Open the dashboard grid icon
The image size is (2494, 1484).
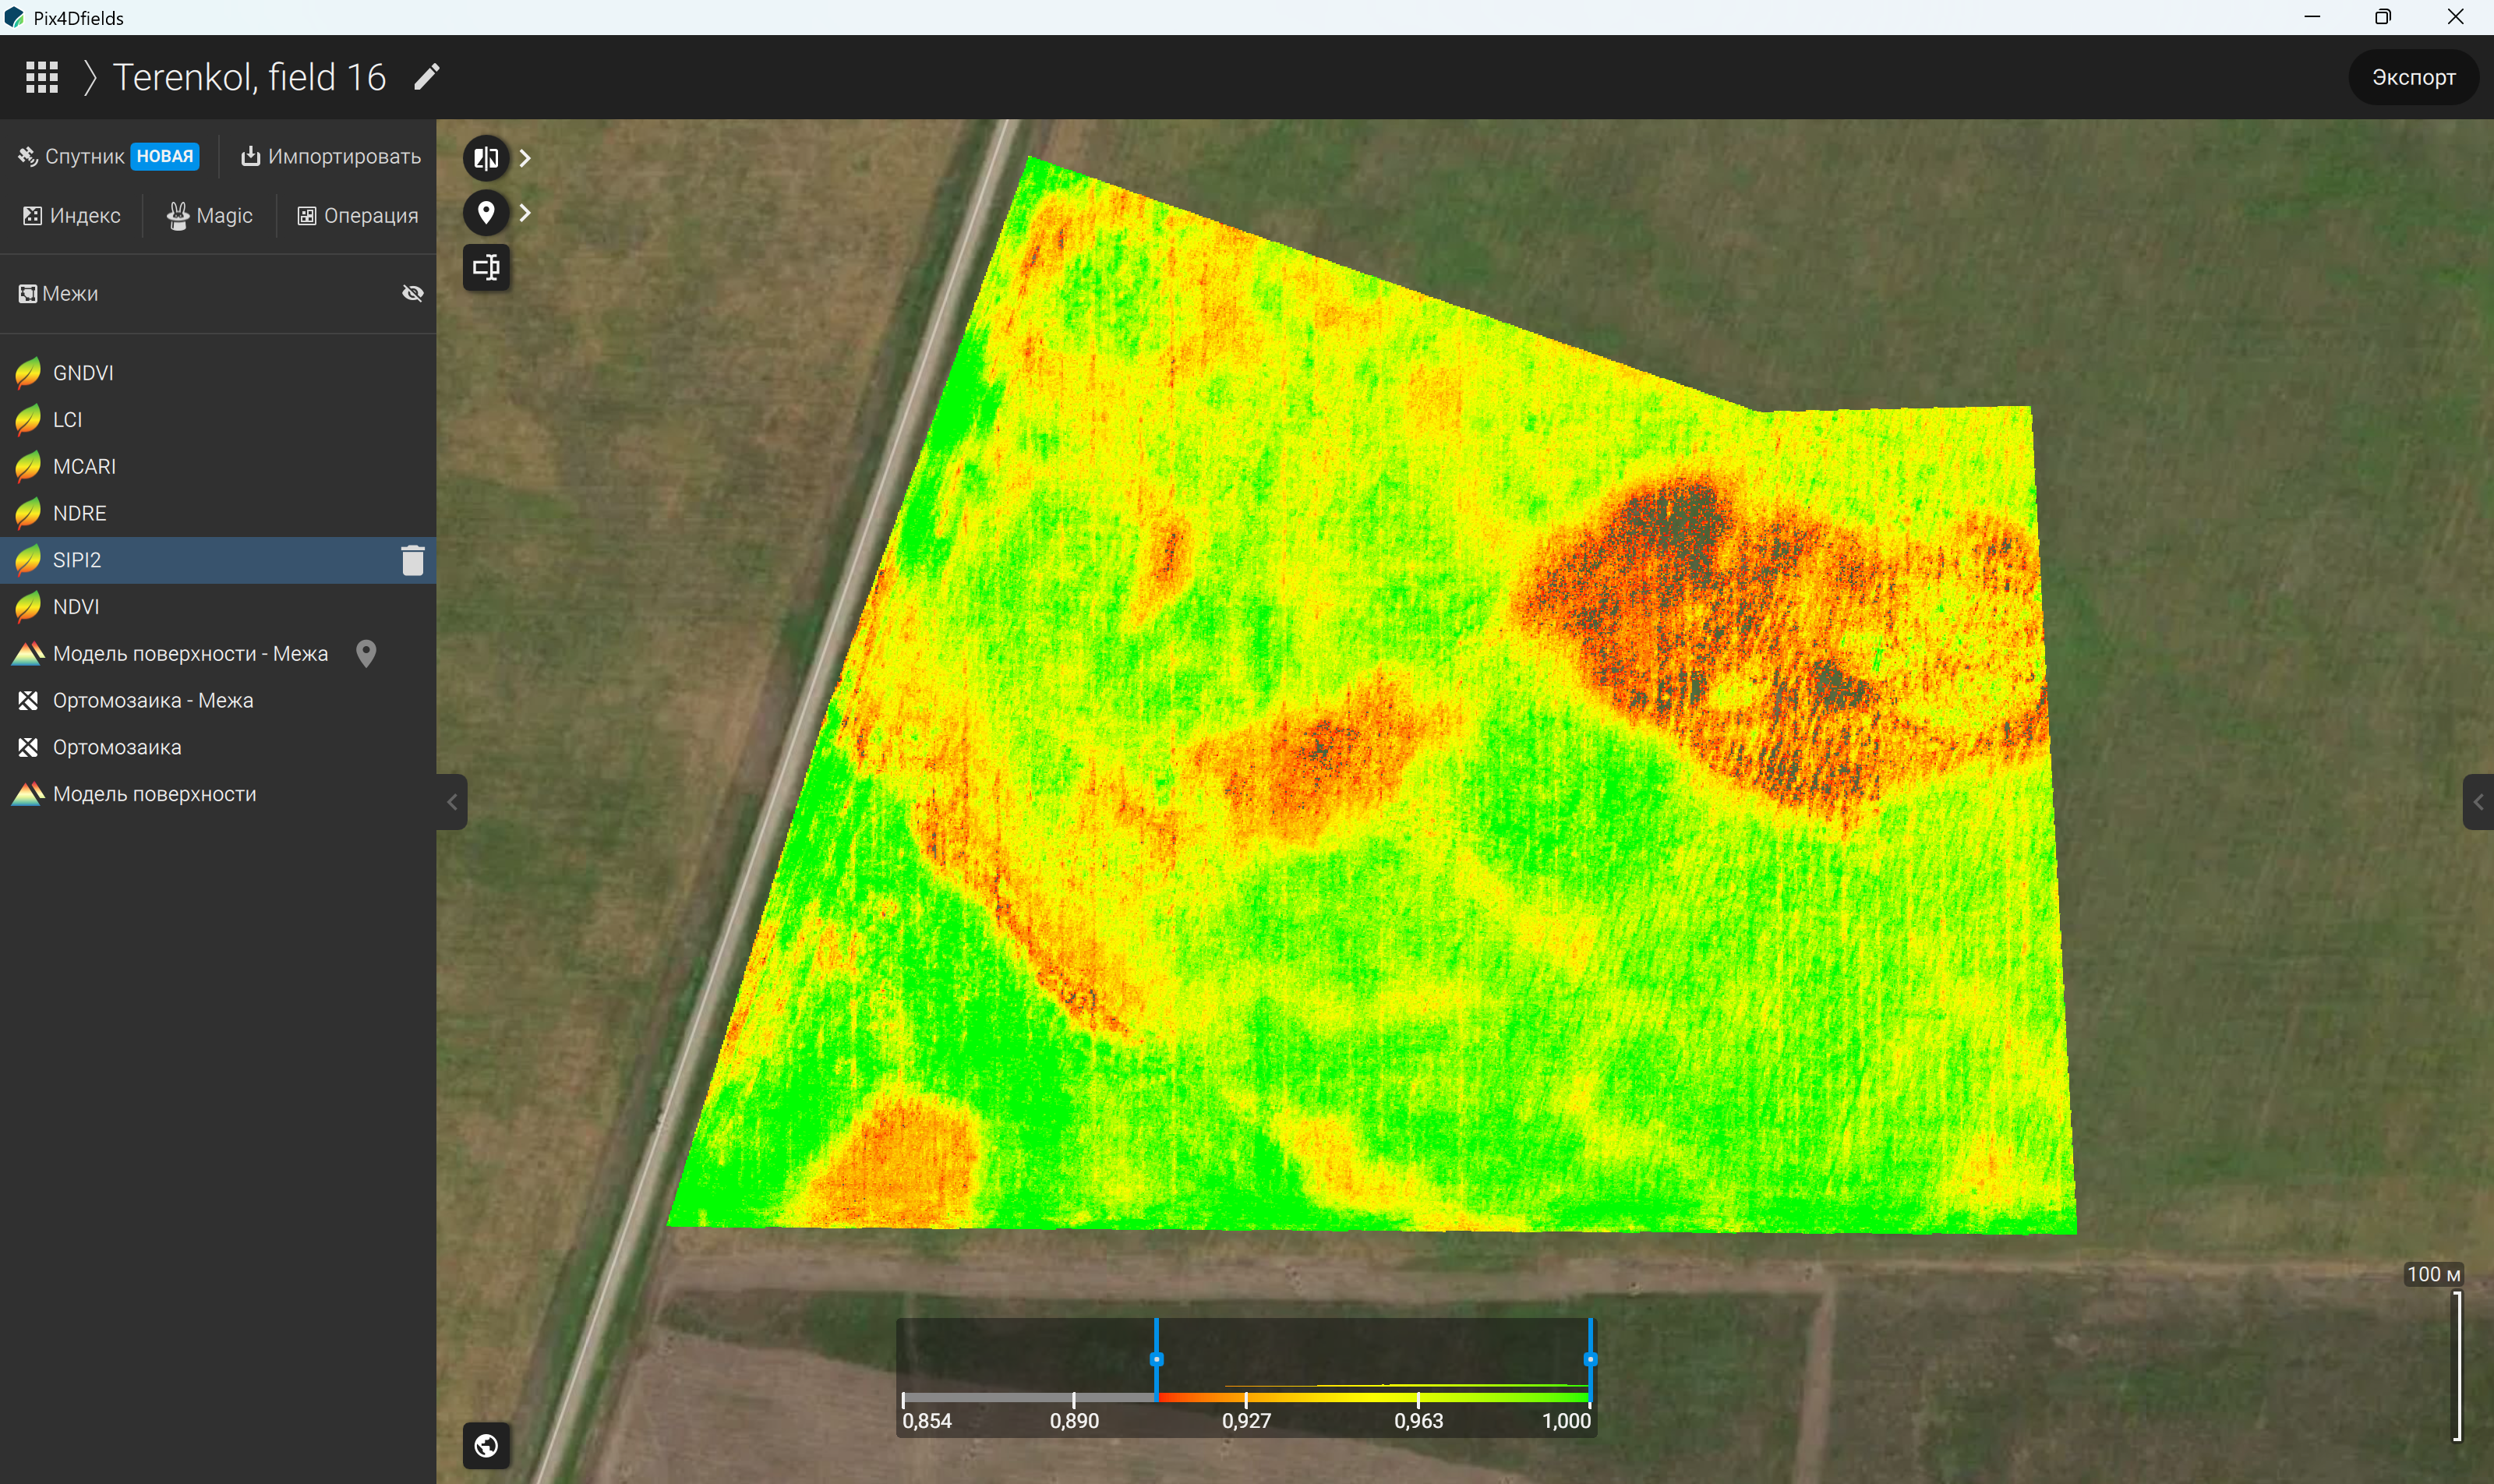42,77
